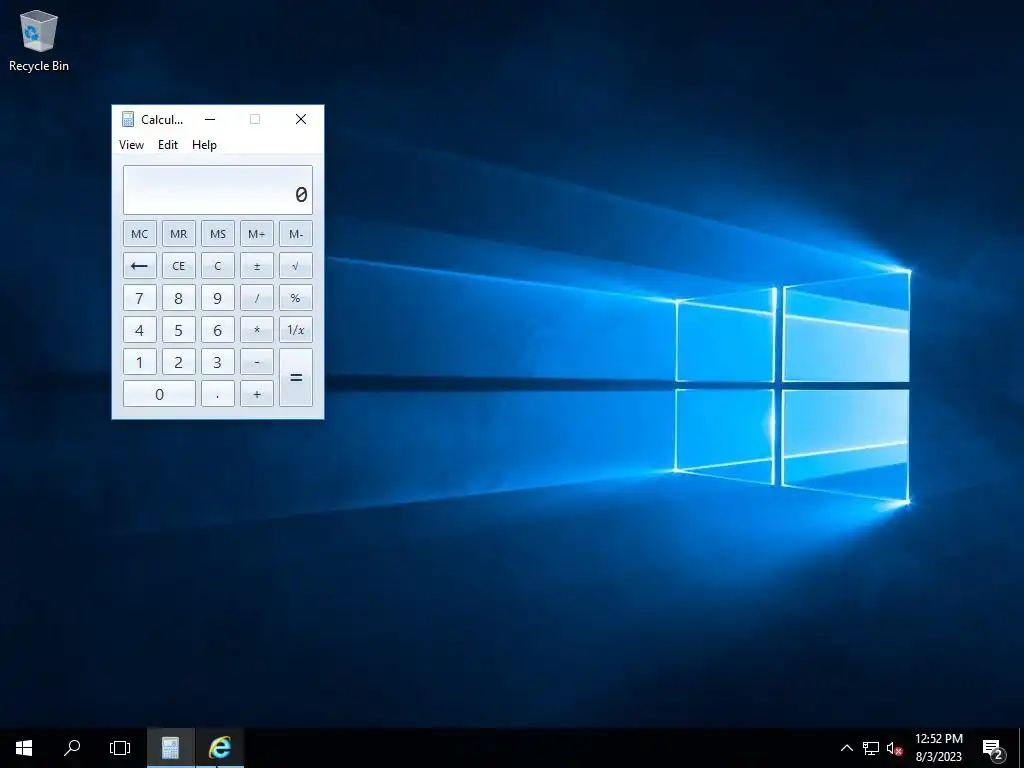Click the CE clear entry button
1024x768 pixels.
click(178, 266)
